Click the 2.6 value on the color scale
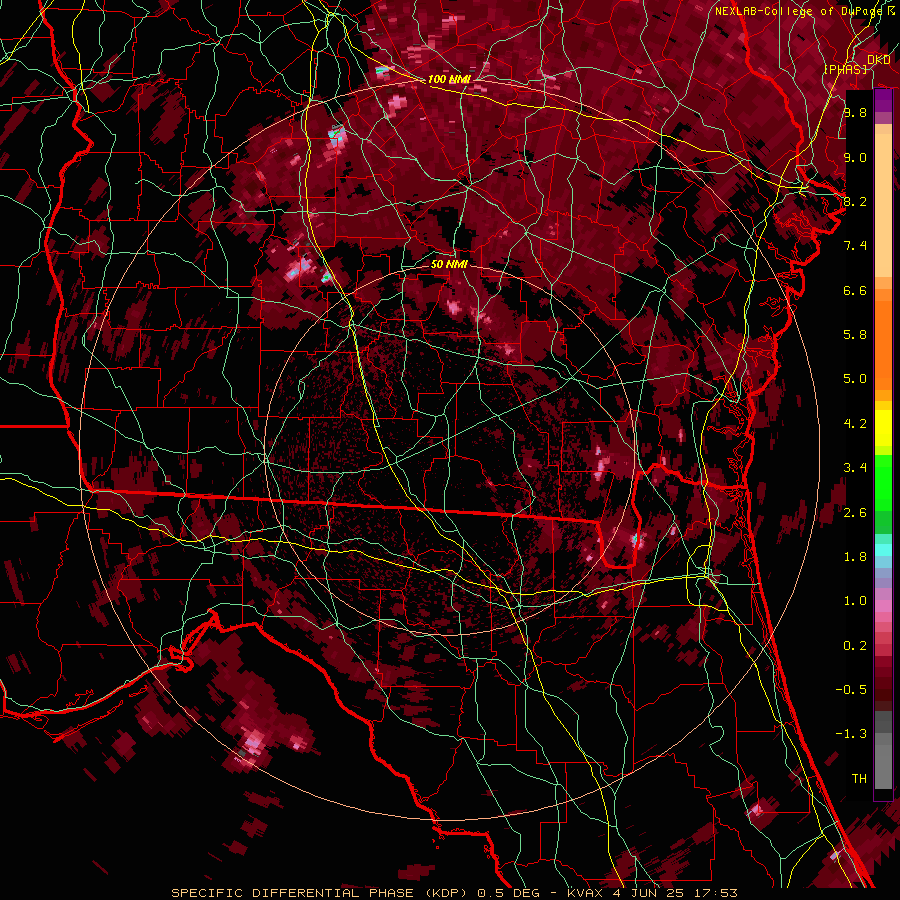Image resolution: width=900 pixels, height=900 pixels. 855,512
